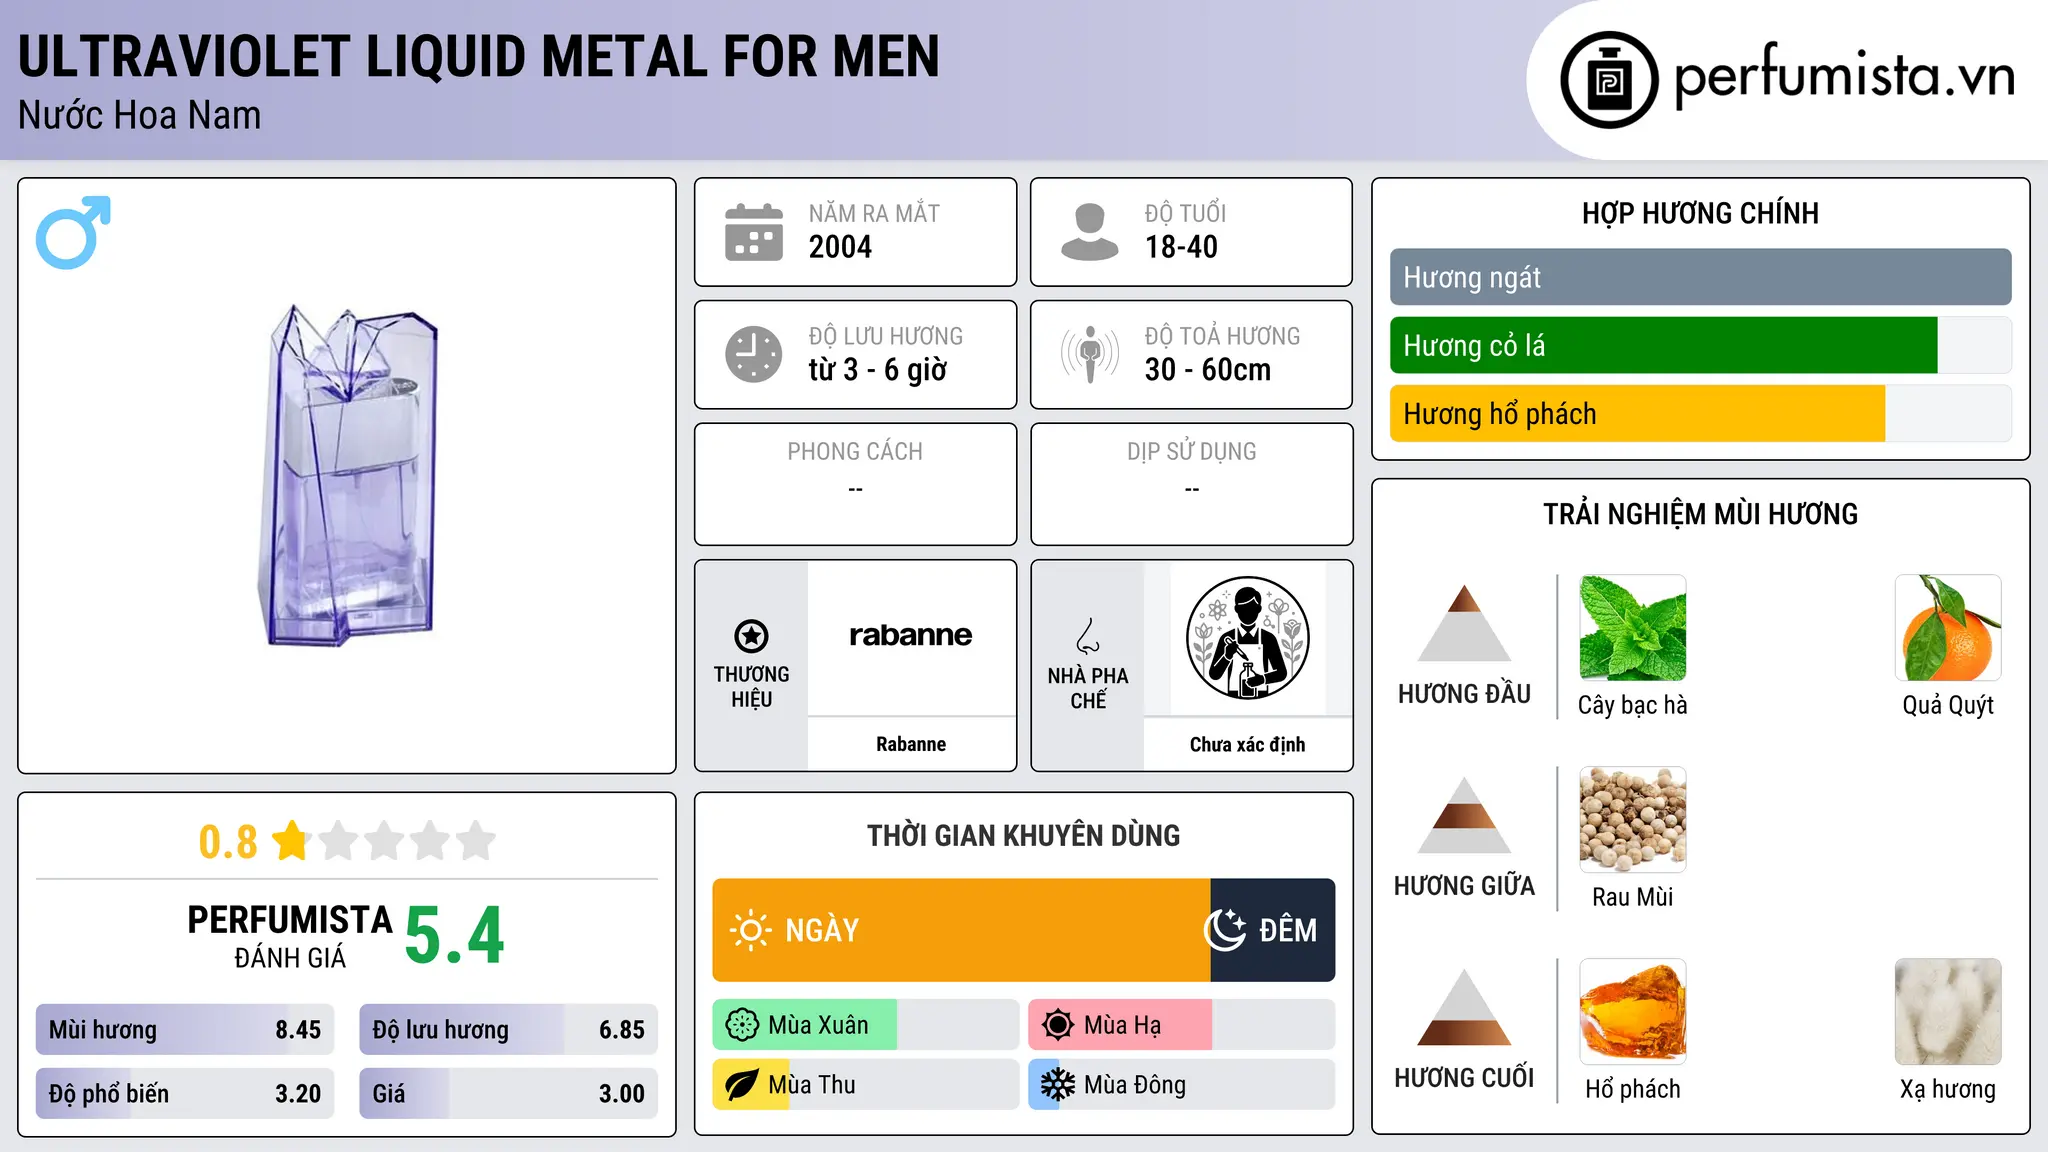Click the perfumista.vn site name
Screen dimensions: 2048x1152
tap(1844, 76)
